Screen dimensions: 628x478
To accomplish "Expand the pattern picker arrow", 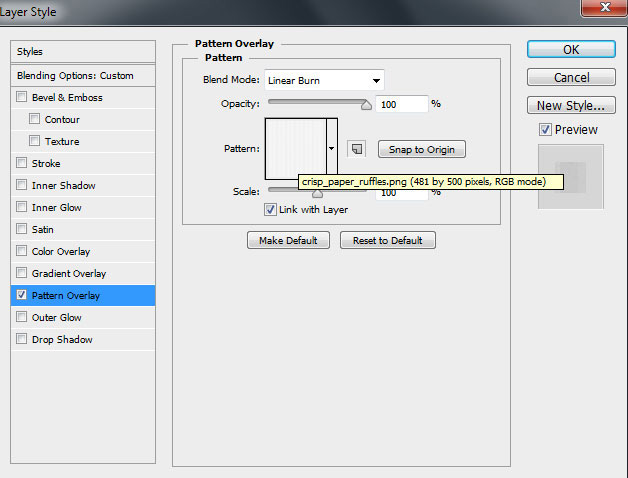I will [331, 149].
